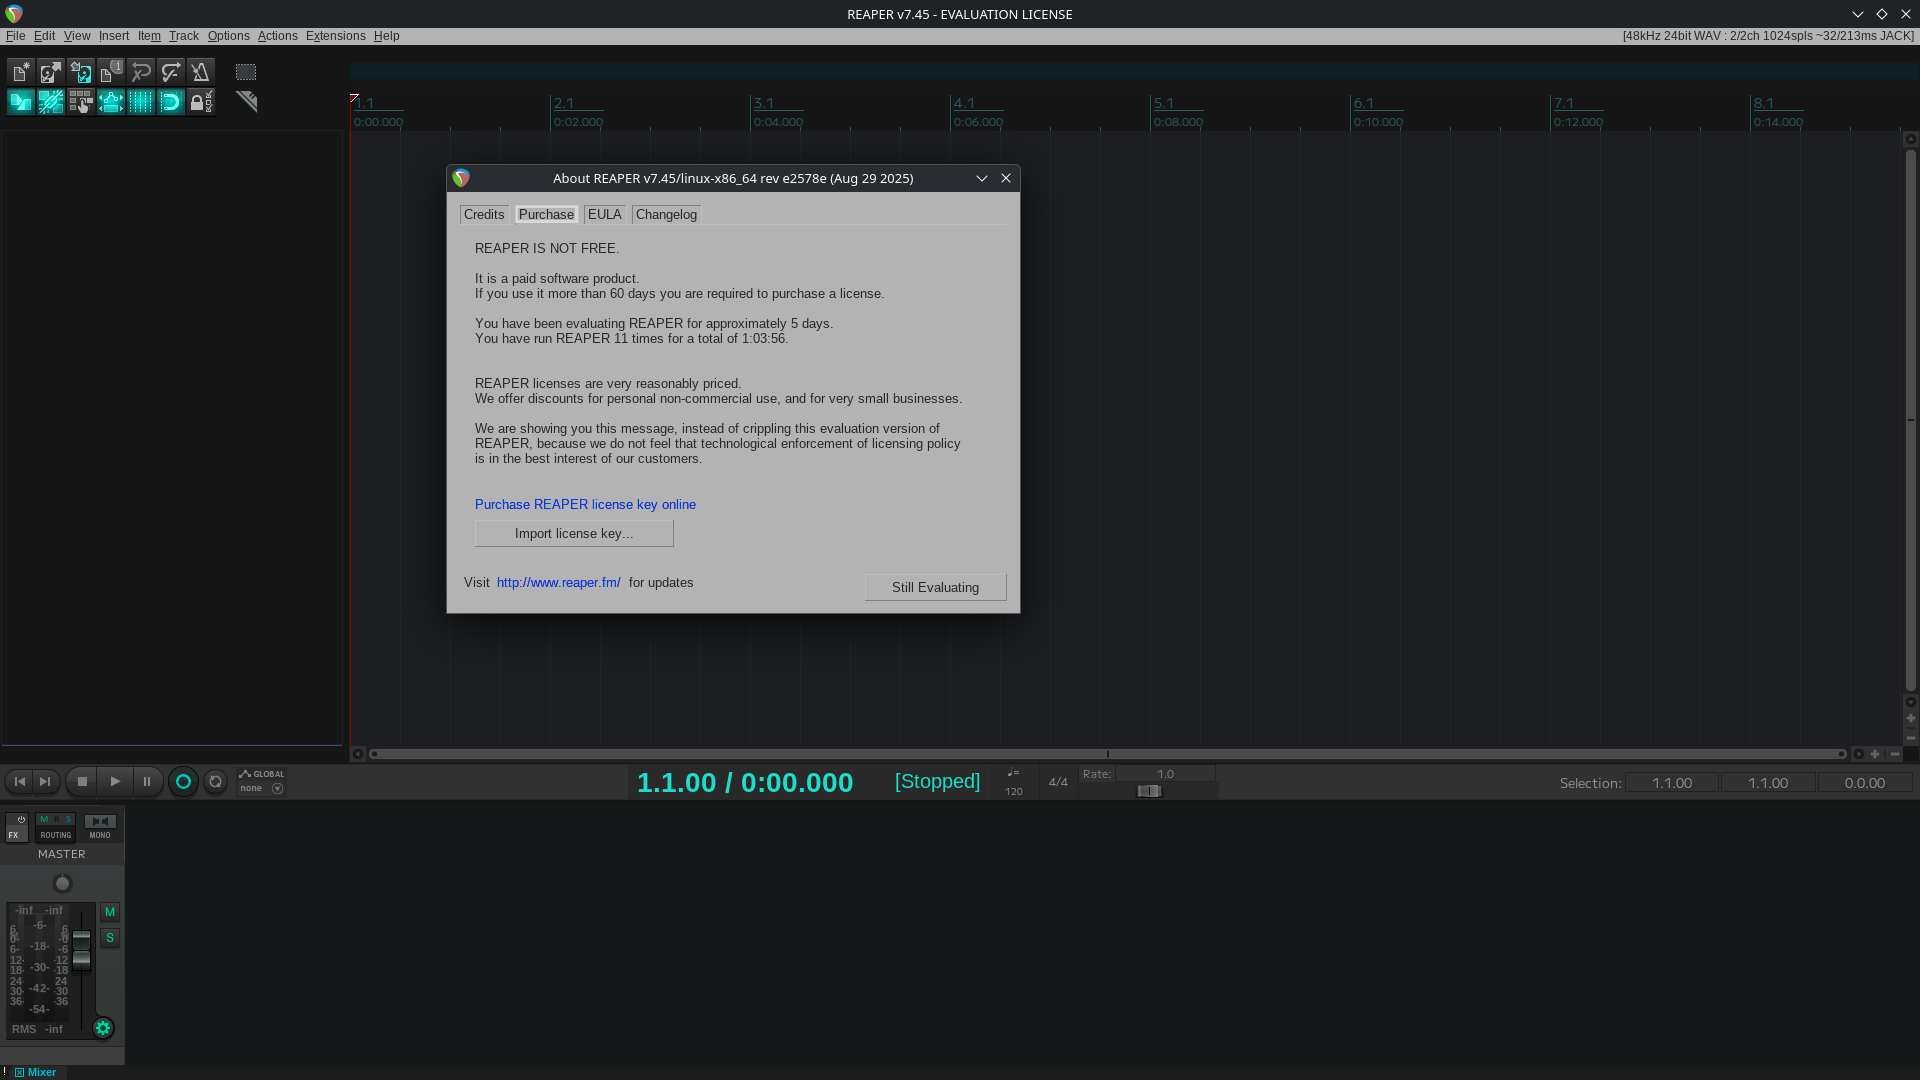Click the master FX button

click(16, 827)
